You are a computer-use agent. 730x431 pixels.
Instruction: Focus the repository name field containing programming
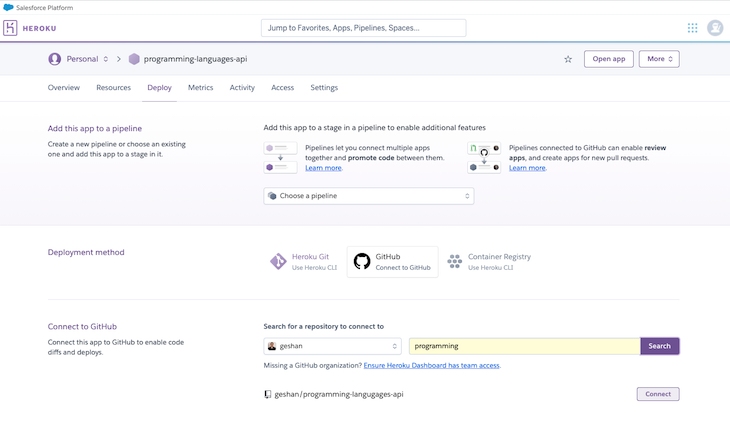pos(525,346)
